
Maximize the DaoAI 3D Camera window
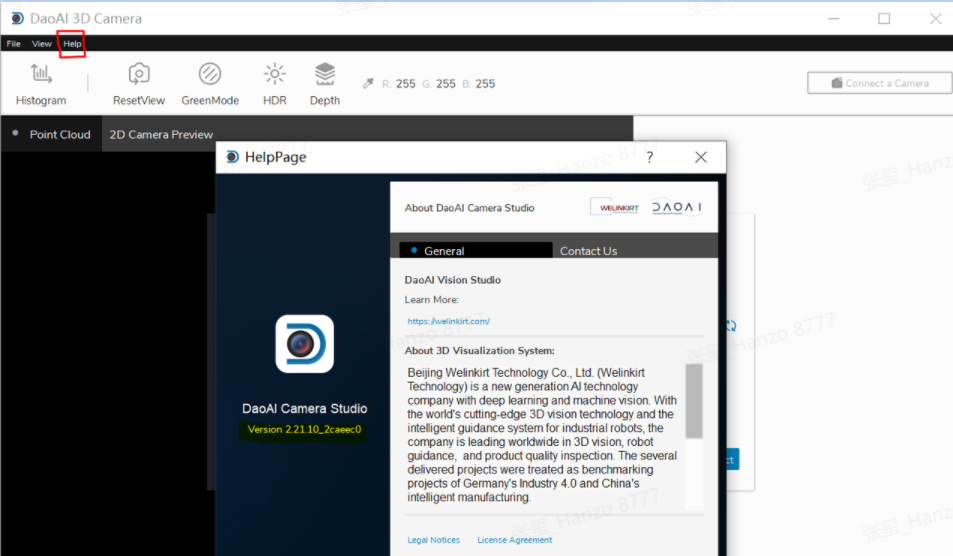[x=884, y=19]
